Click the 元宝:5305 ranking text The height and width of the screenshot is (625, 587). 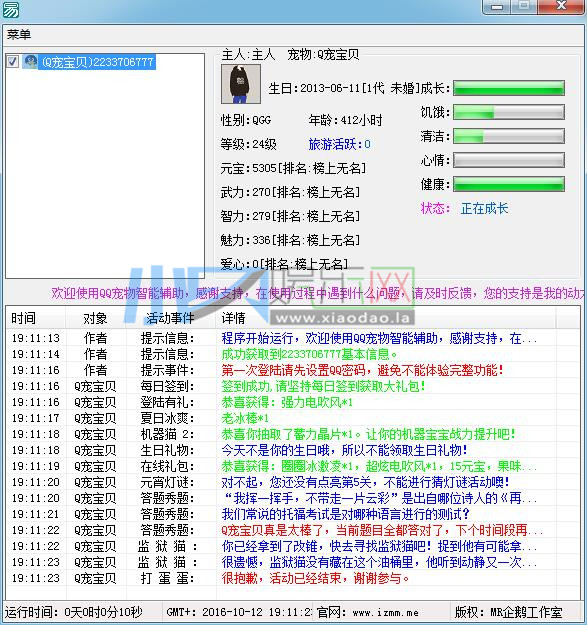pos(293,169)
